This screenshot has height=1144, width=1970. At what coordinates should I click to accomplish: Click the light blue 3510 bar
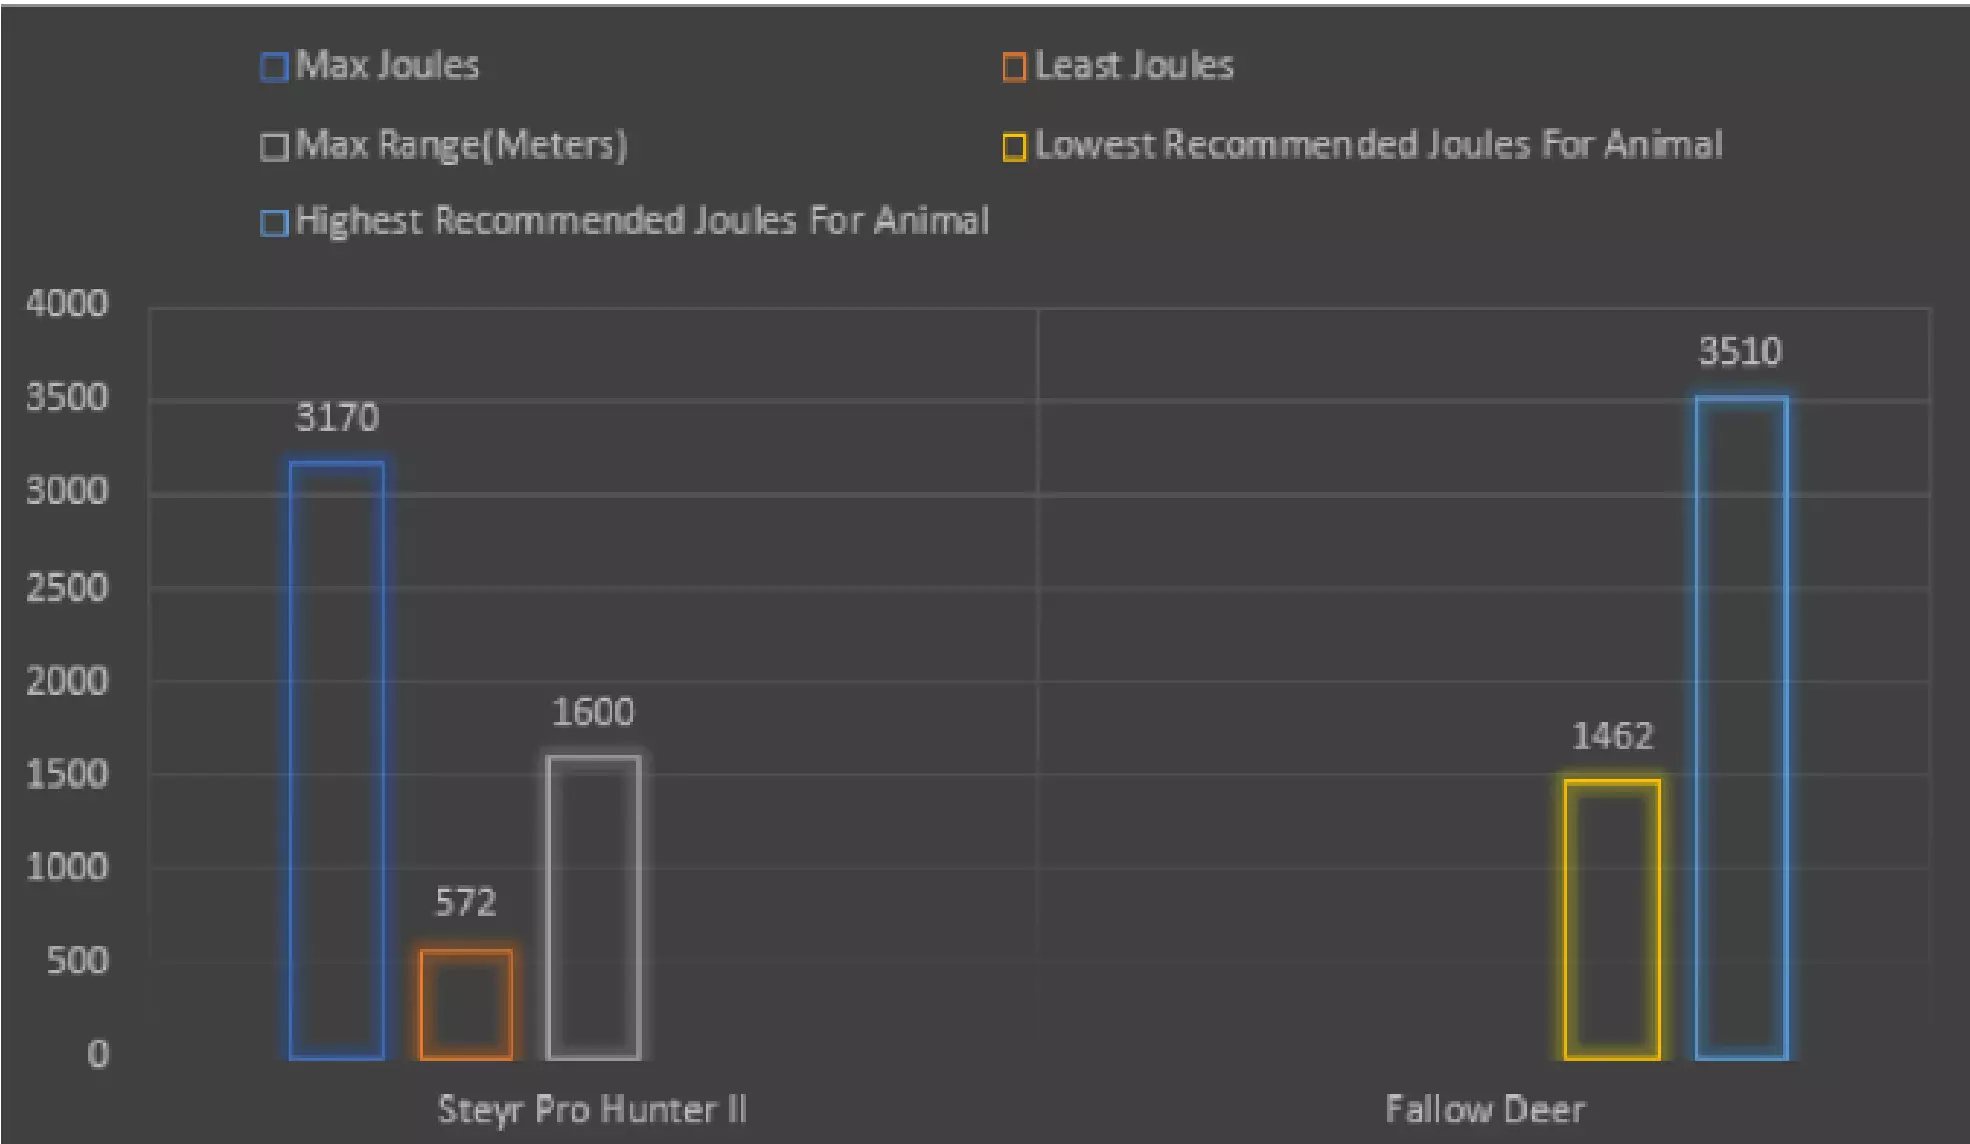pyautogui.click(x=1741, y=728)
